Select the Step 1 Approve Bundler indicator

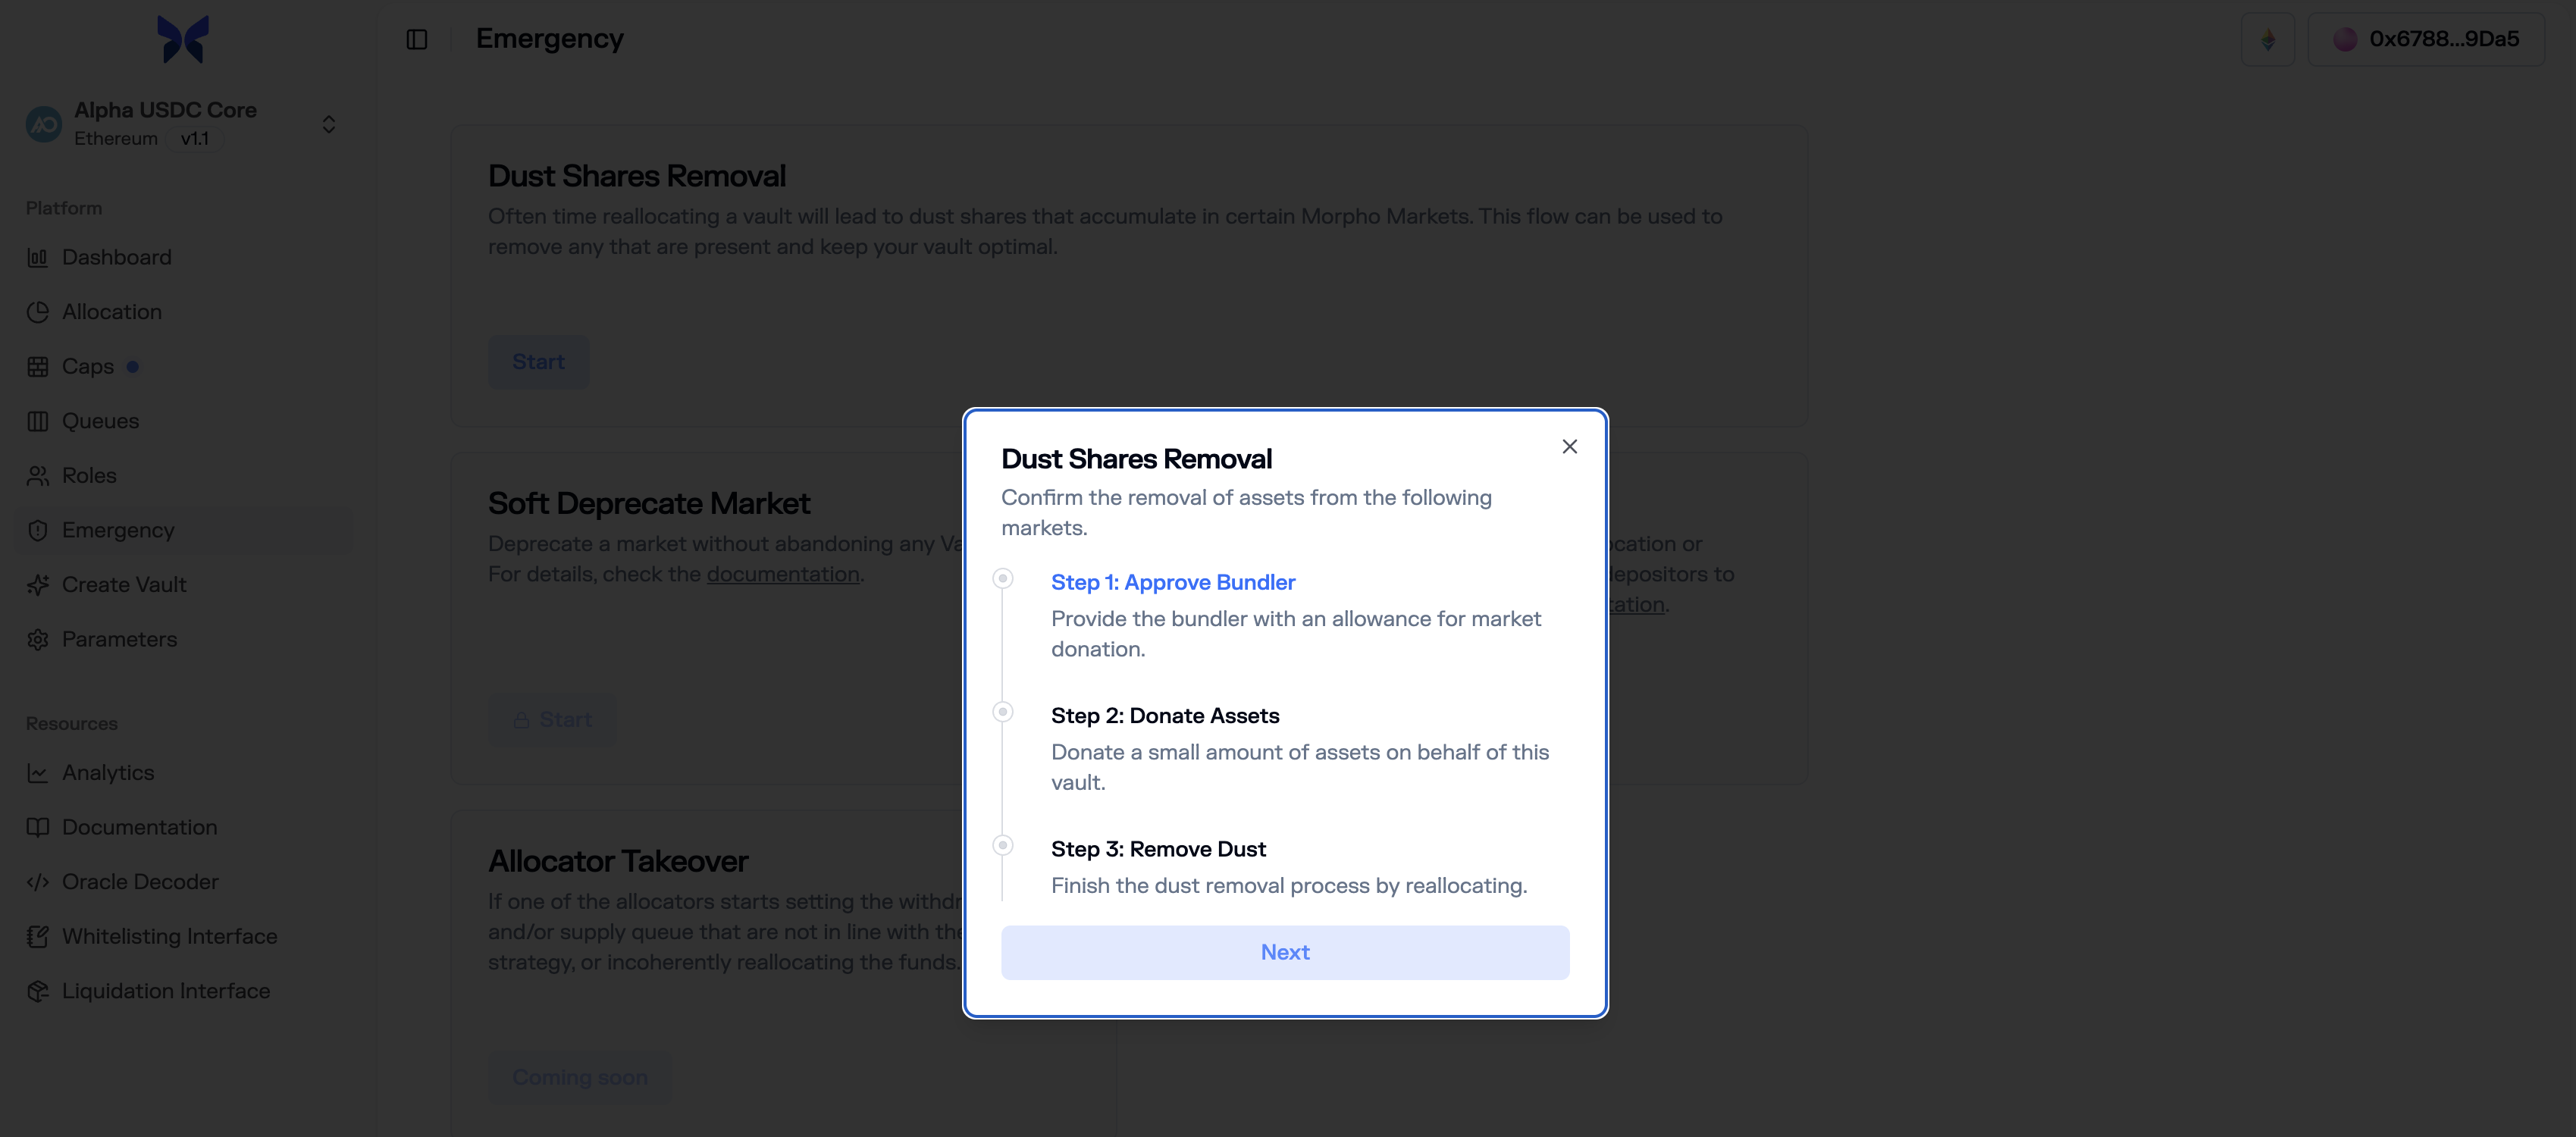(1002, 579)
